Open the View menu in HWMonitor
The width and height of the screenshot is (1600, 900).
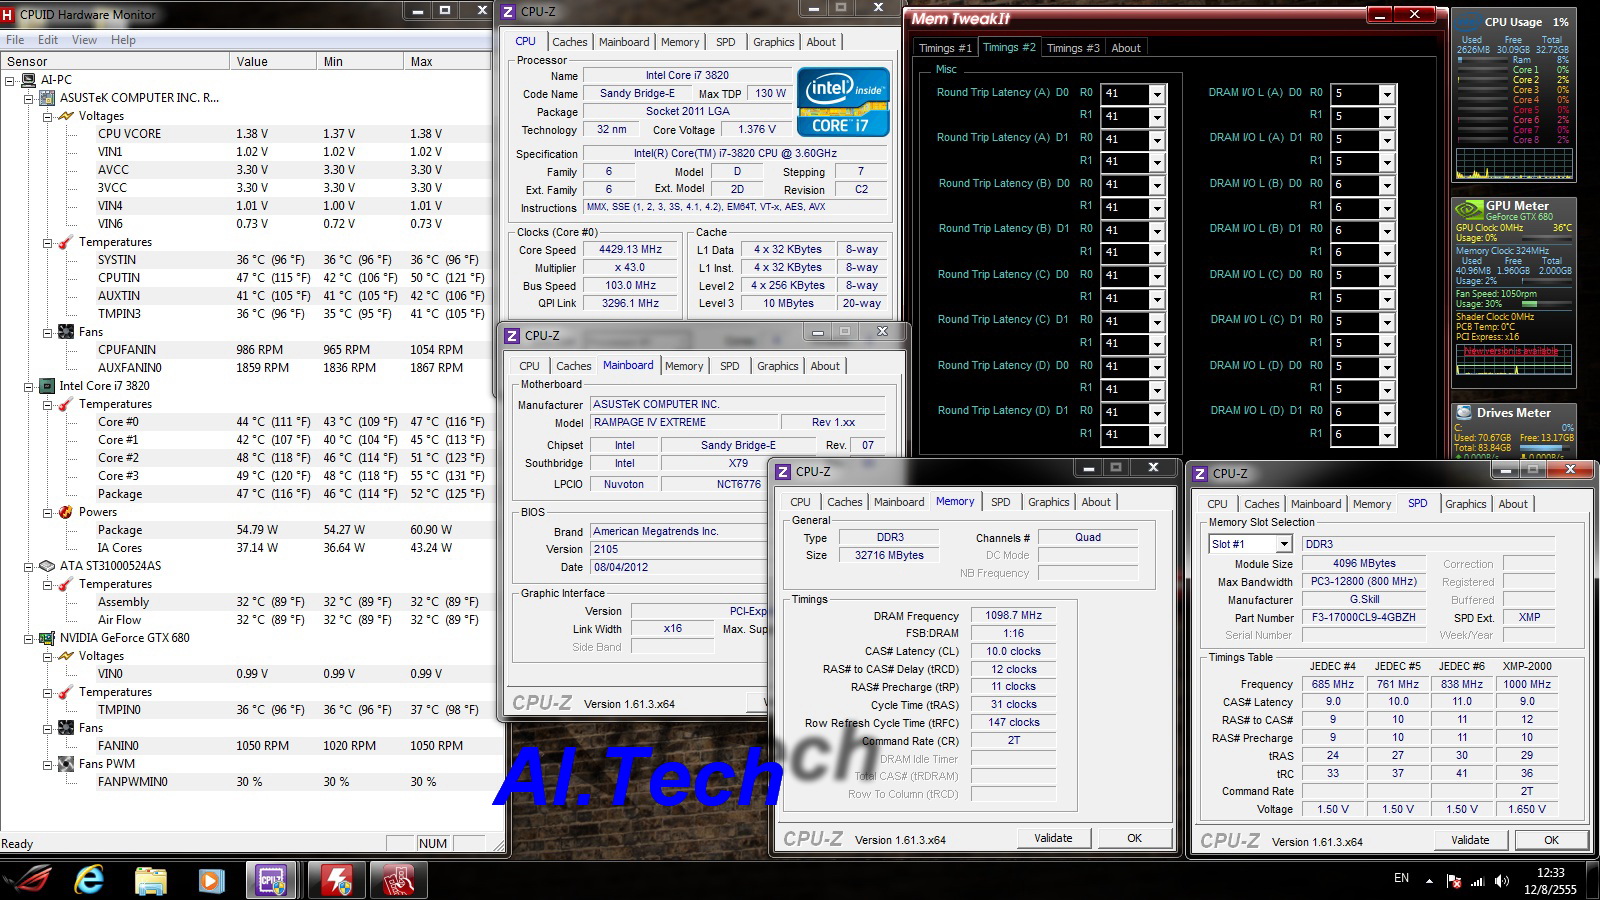84,40
